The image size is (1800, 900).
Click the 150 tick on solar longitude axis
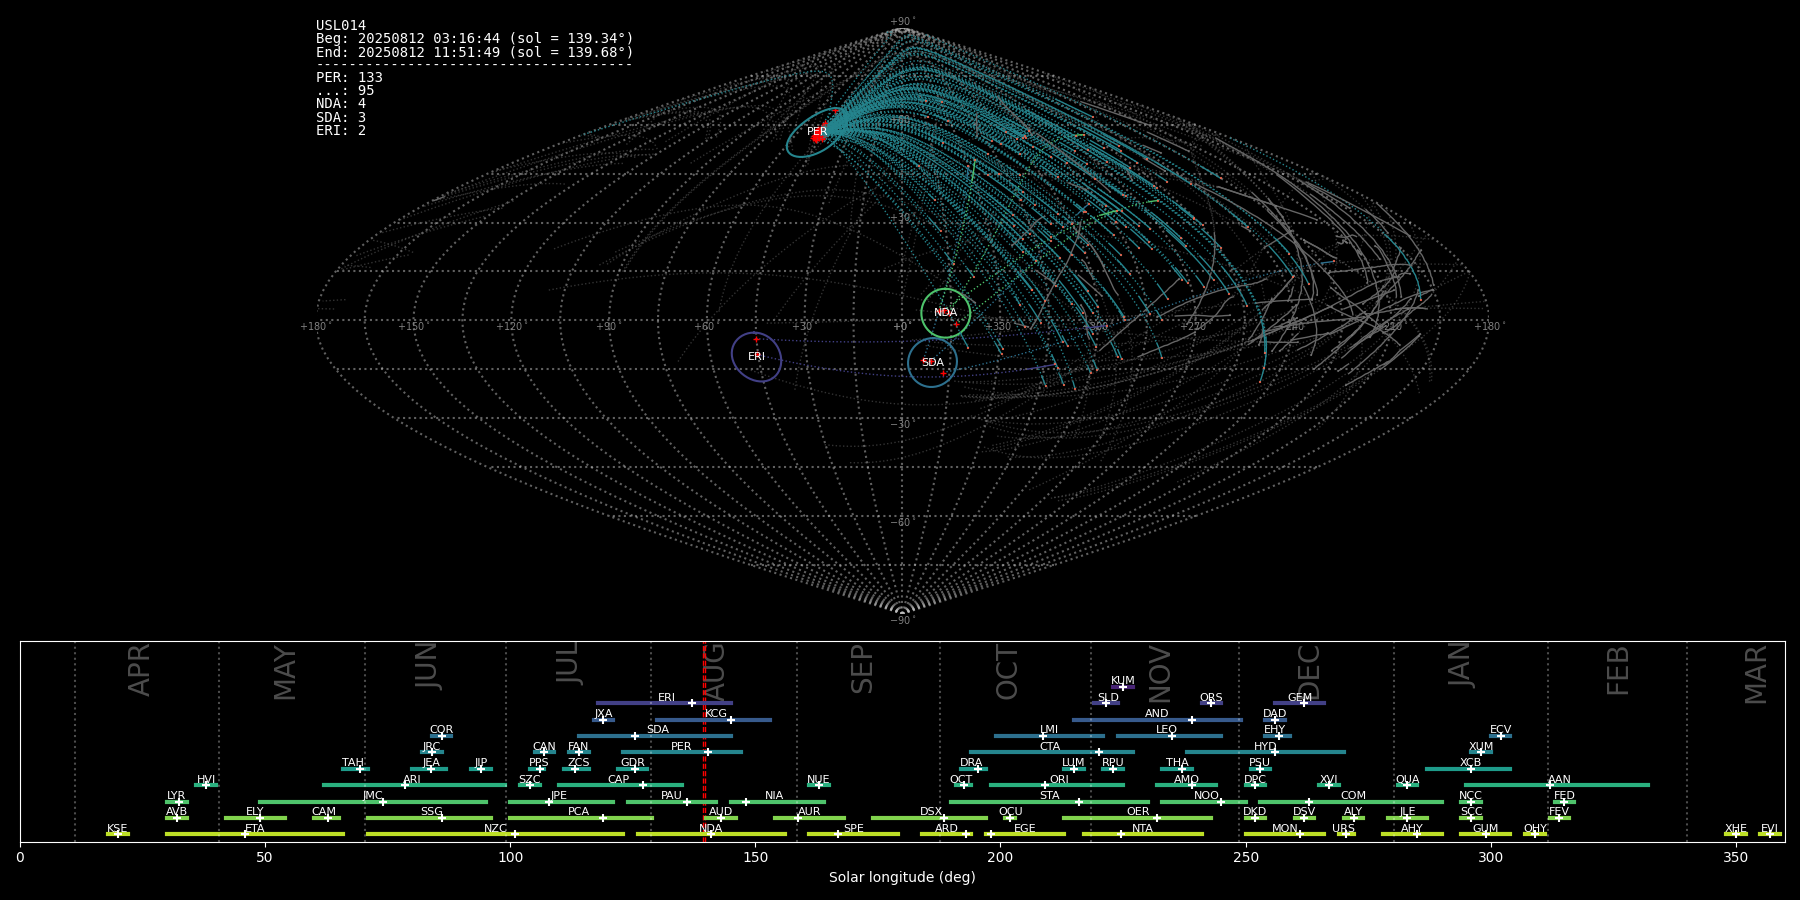coord(755,857)
